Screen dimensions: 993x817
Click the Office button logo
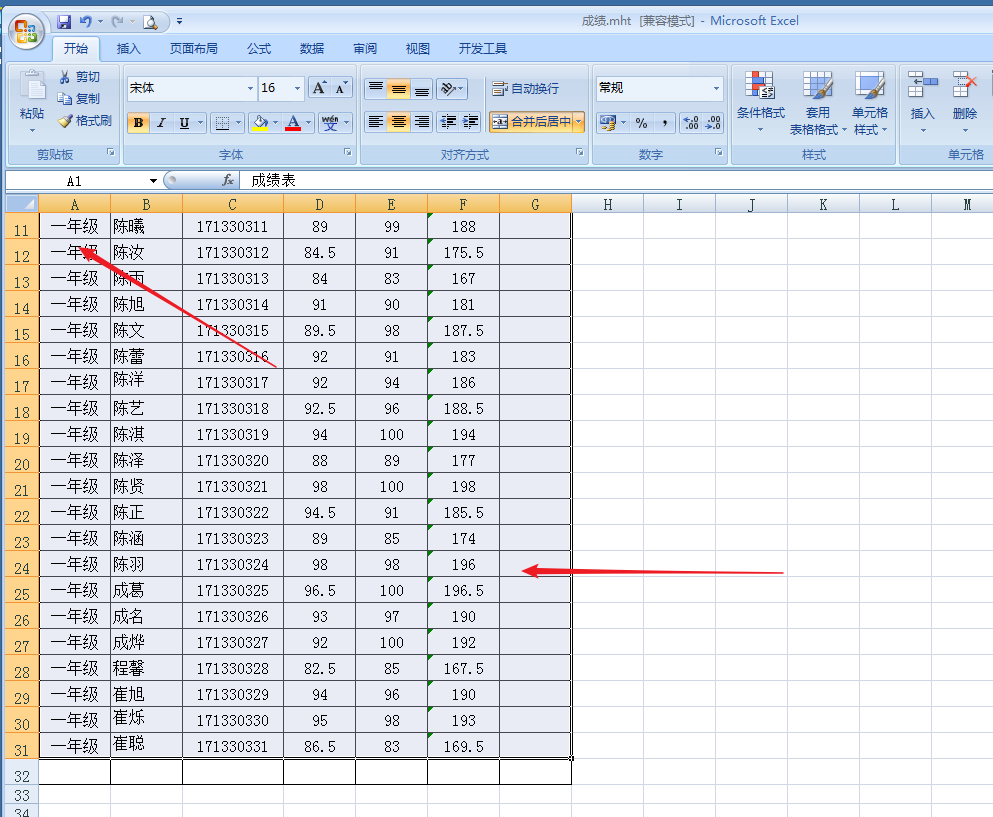pos(25,30)
